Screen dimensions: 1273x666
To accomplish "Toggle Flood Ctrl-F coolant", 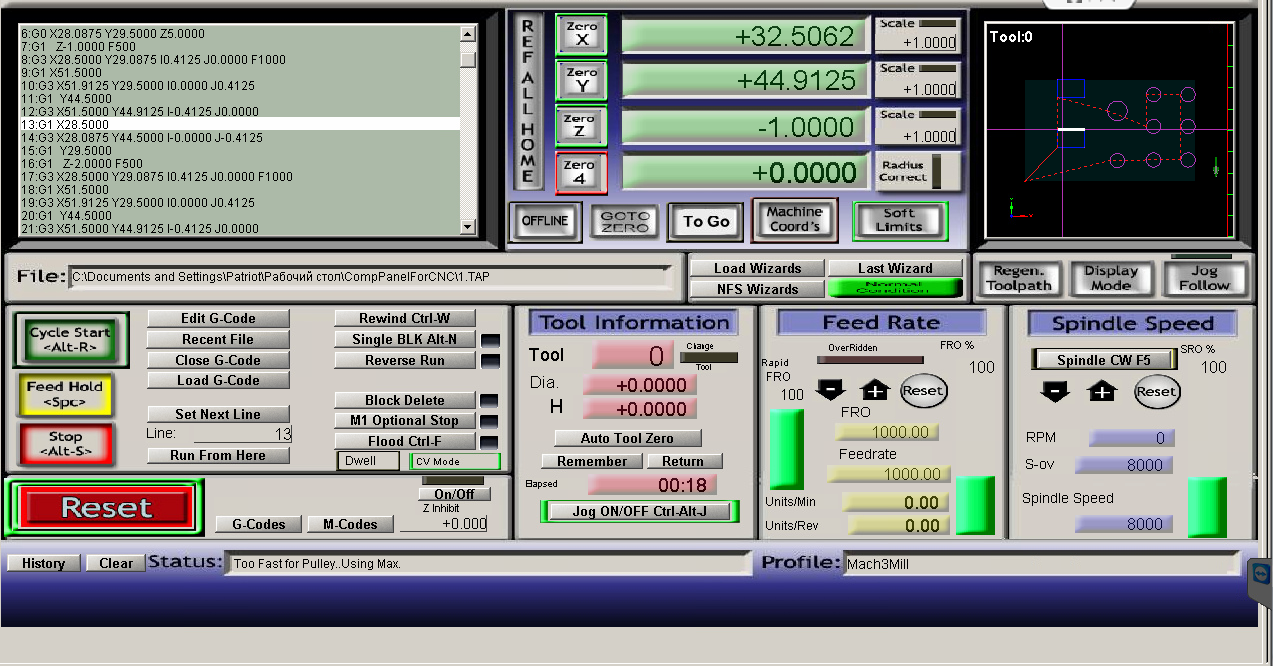I will [x=404, y=441].
